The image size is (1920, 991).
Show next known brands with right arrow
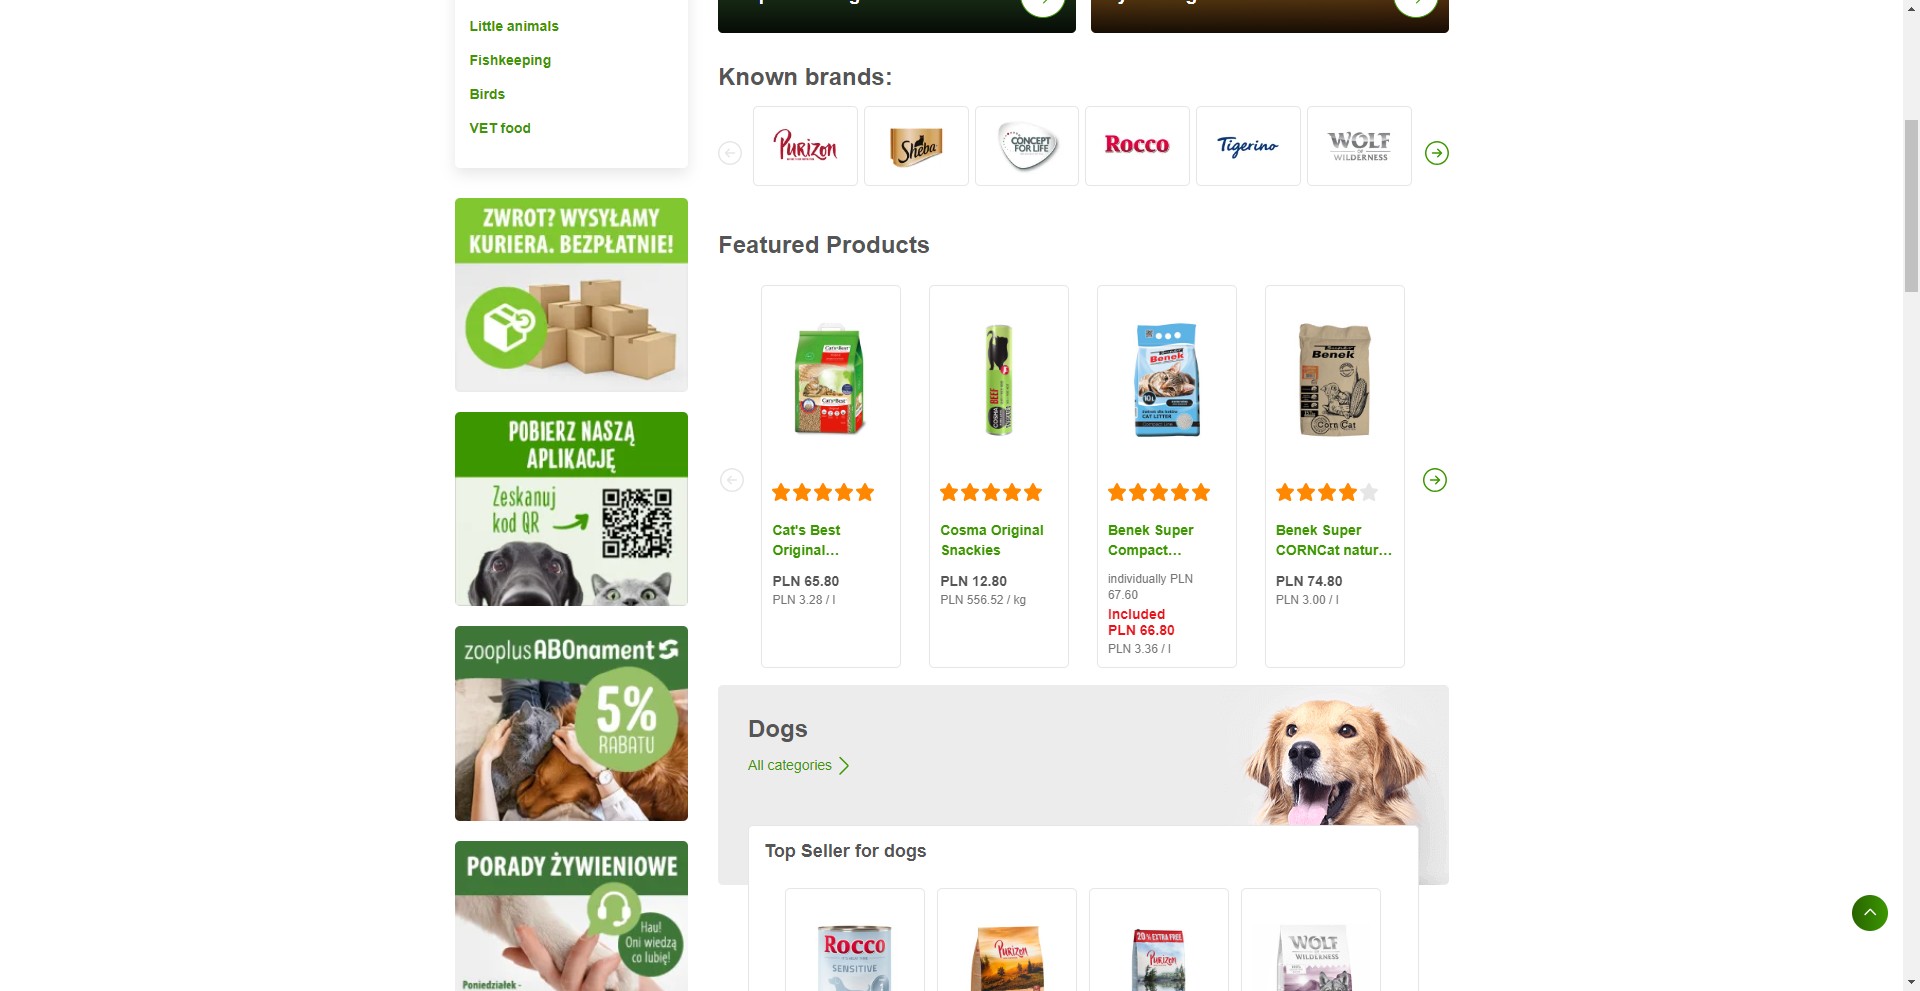(x=1437, y=153)
